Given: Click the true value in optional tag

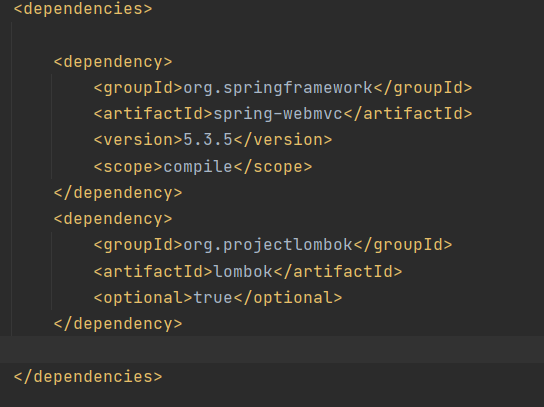Looking at the screenshot, I should (213, 298).
